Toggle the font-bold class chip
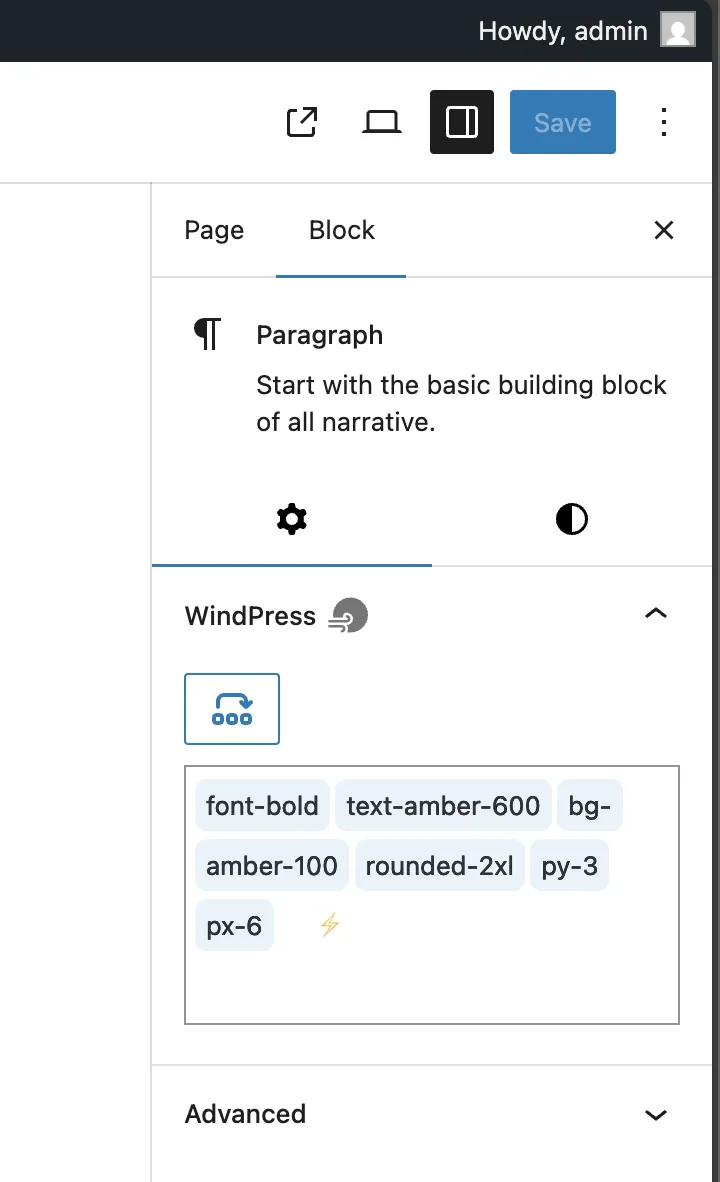The height and width of the screenshot is (1182, 720). coord(262,805)
